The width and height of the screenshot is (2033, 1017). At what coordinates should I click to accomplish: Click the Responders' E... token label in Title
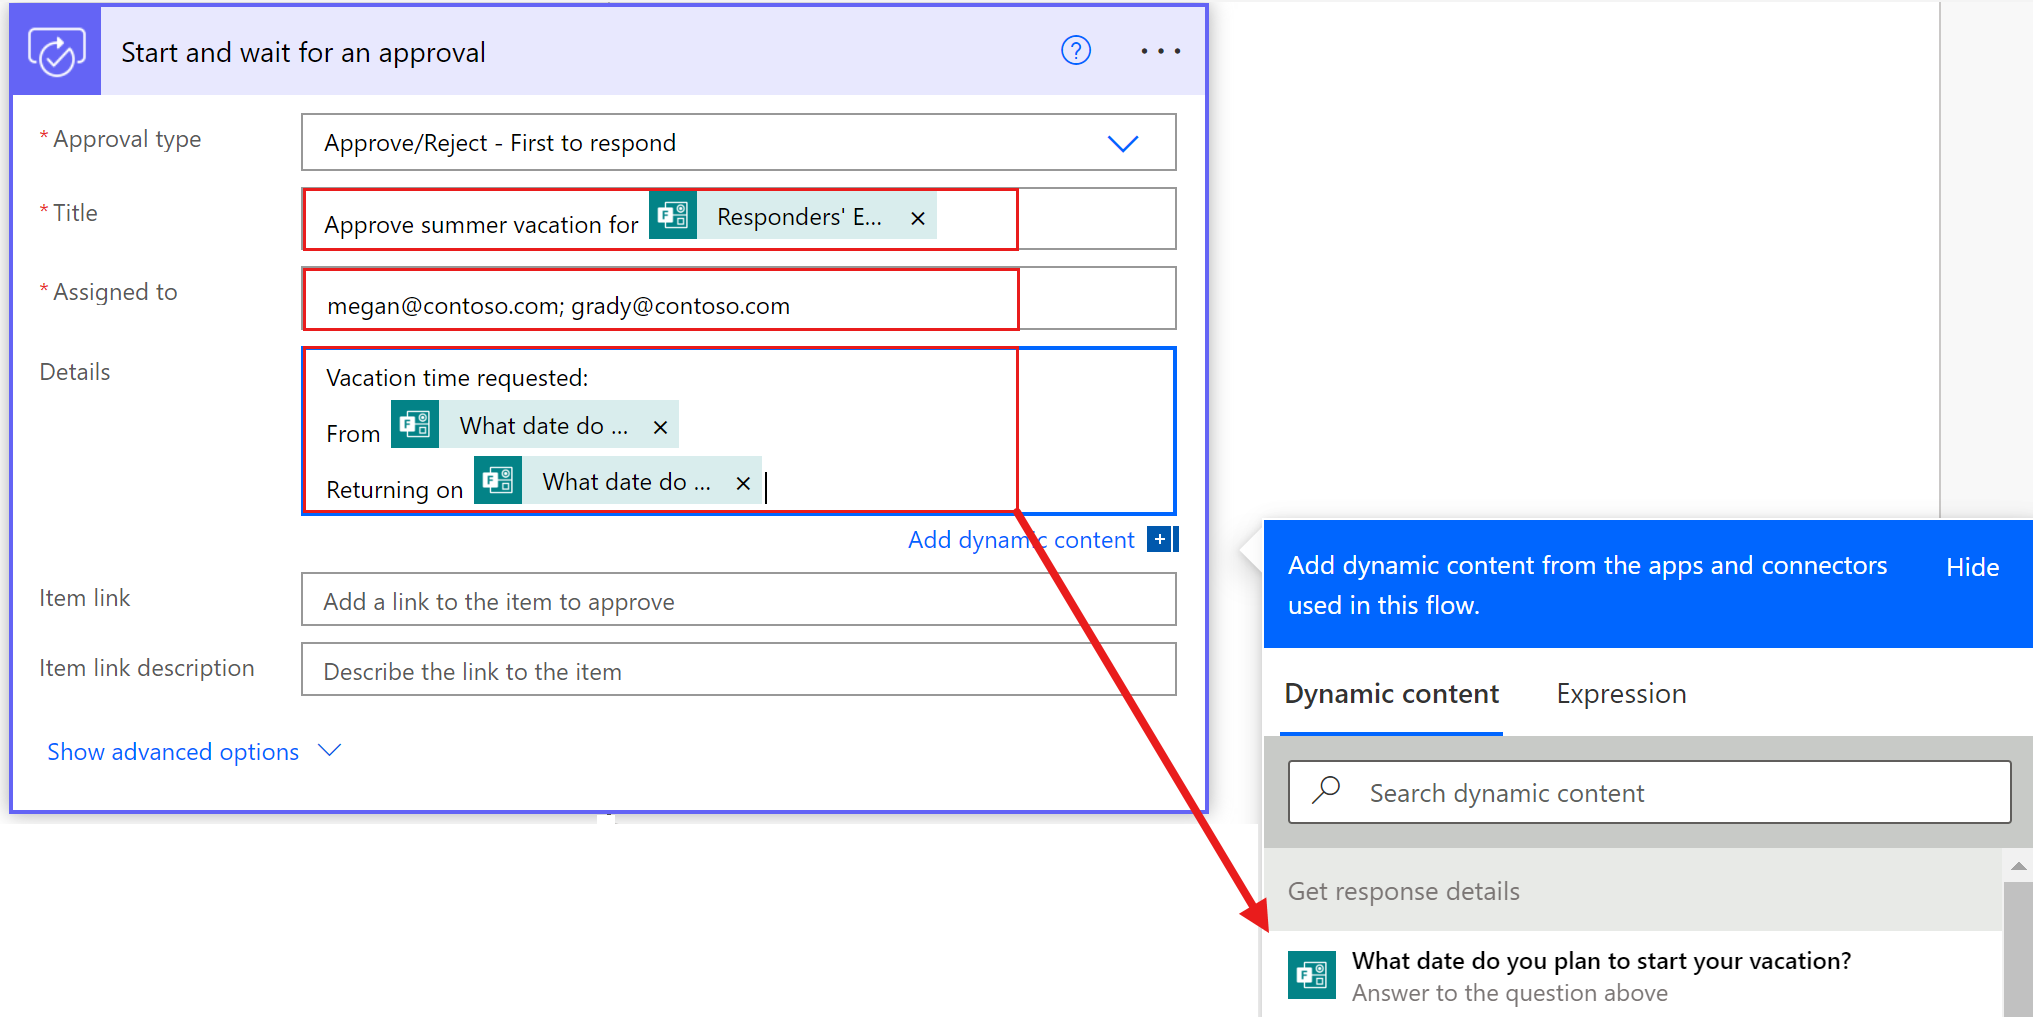point(799,217)
